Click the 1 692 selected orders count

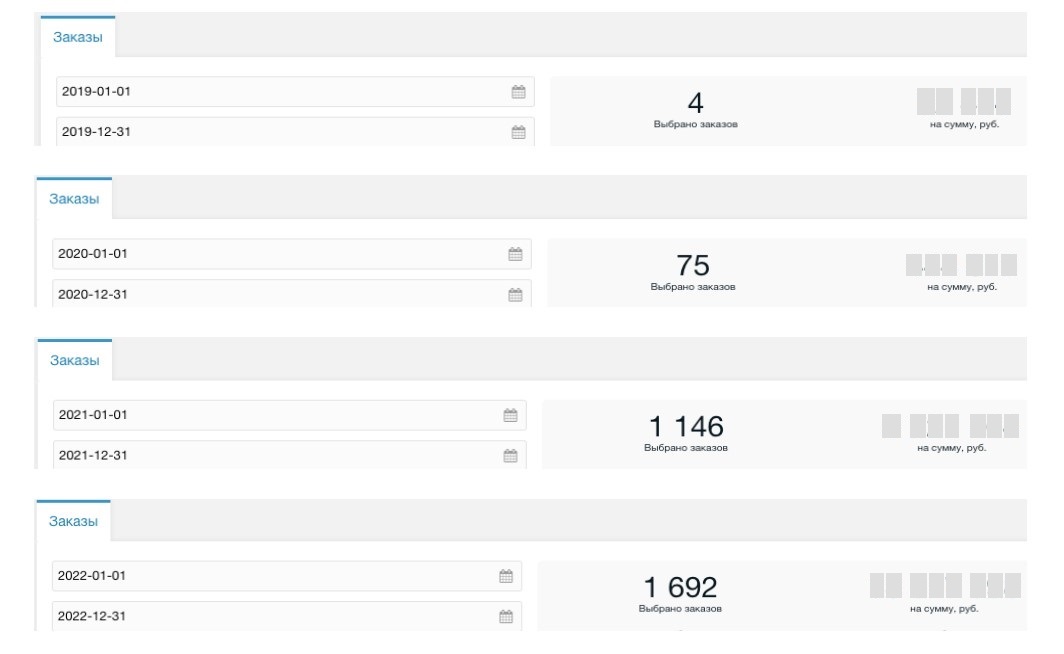[680, 588]
